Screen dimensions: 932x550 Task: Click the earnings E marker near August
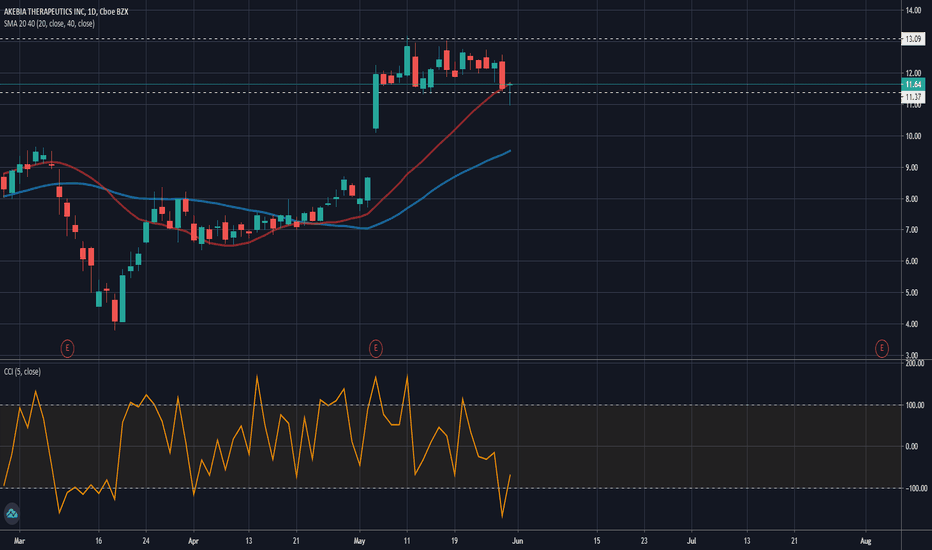[881, 348]
